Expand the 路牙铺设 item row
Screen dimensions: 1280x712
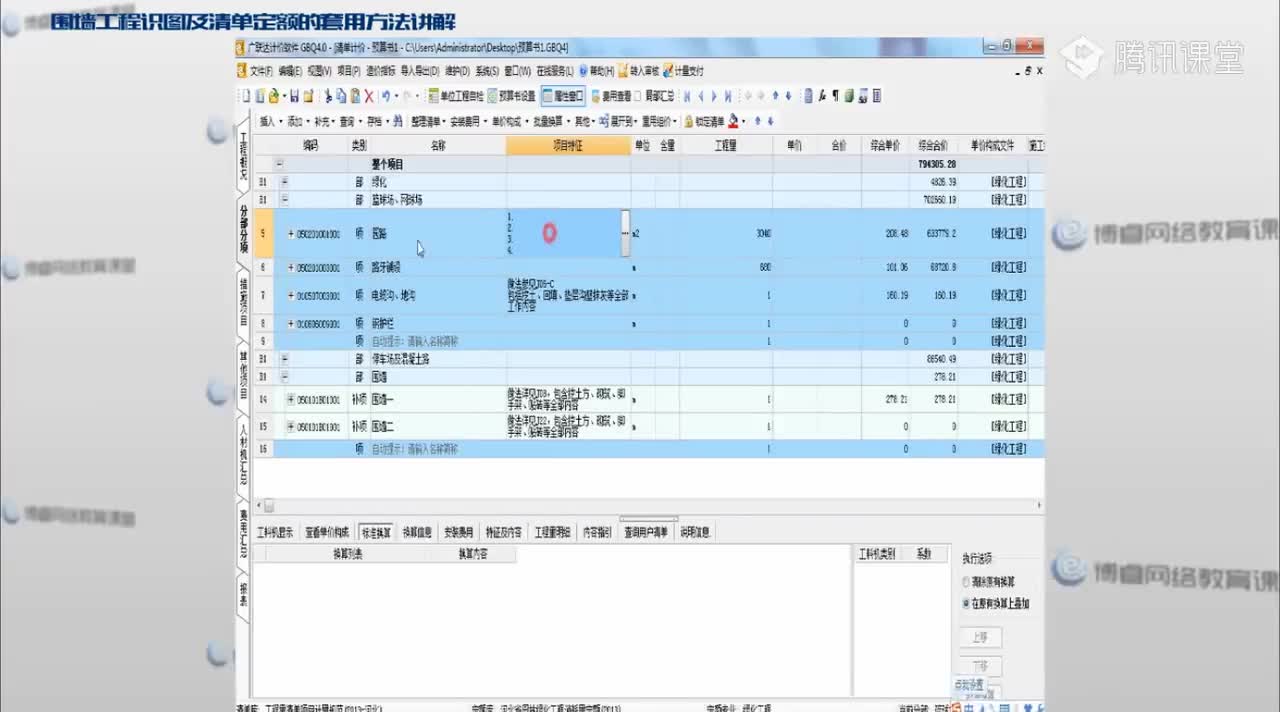[x=291, y=268]
